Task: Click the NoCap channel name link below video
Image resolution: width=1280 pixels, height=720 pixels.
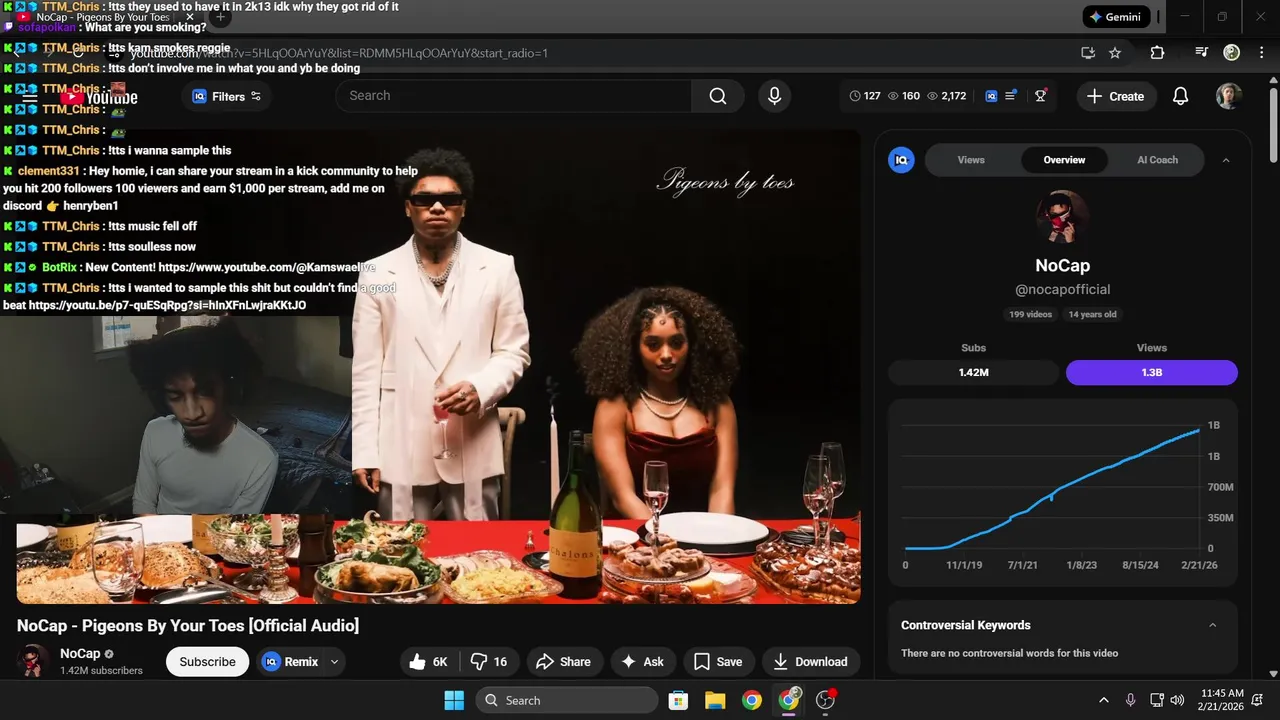Action: [x=80, y=653]
